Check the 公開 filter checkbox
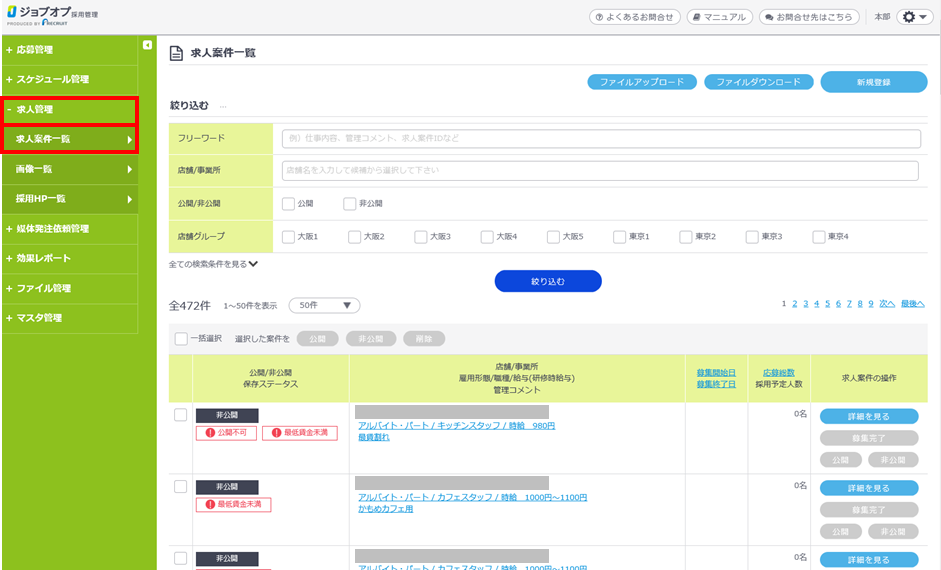The height and width of the screenshot is (570, 941). (289, 204)
